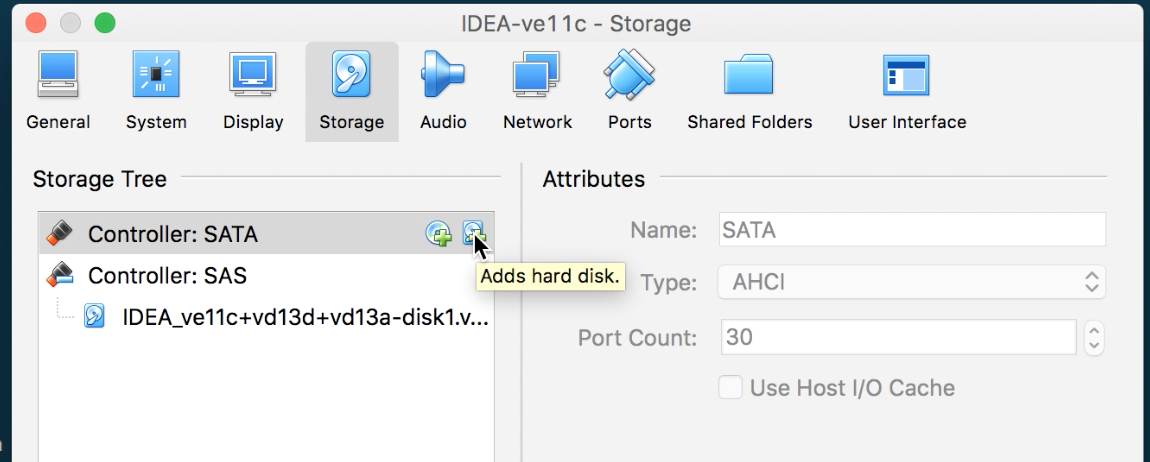1150x462 pixels.
Task: Go to the Network settings section
Action: coord(537,92)
